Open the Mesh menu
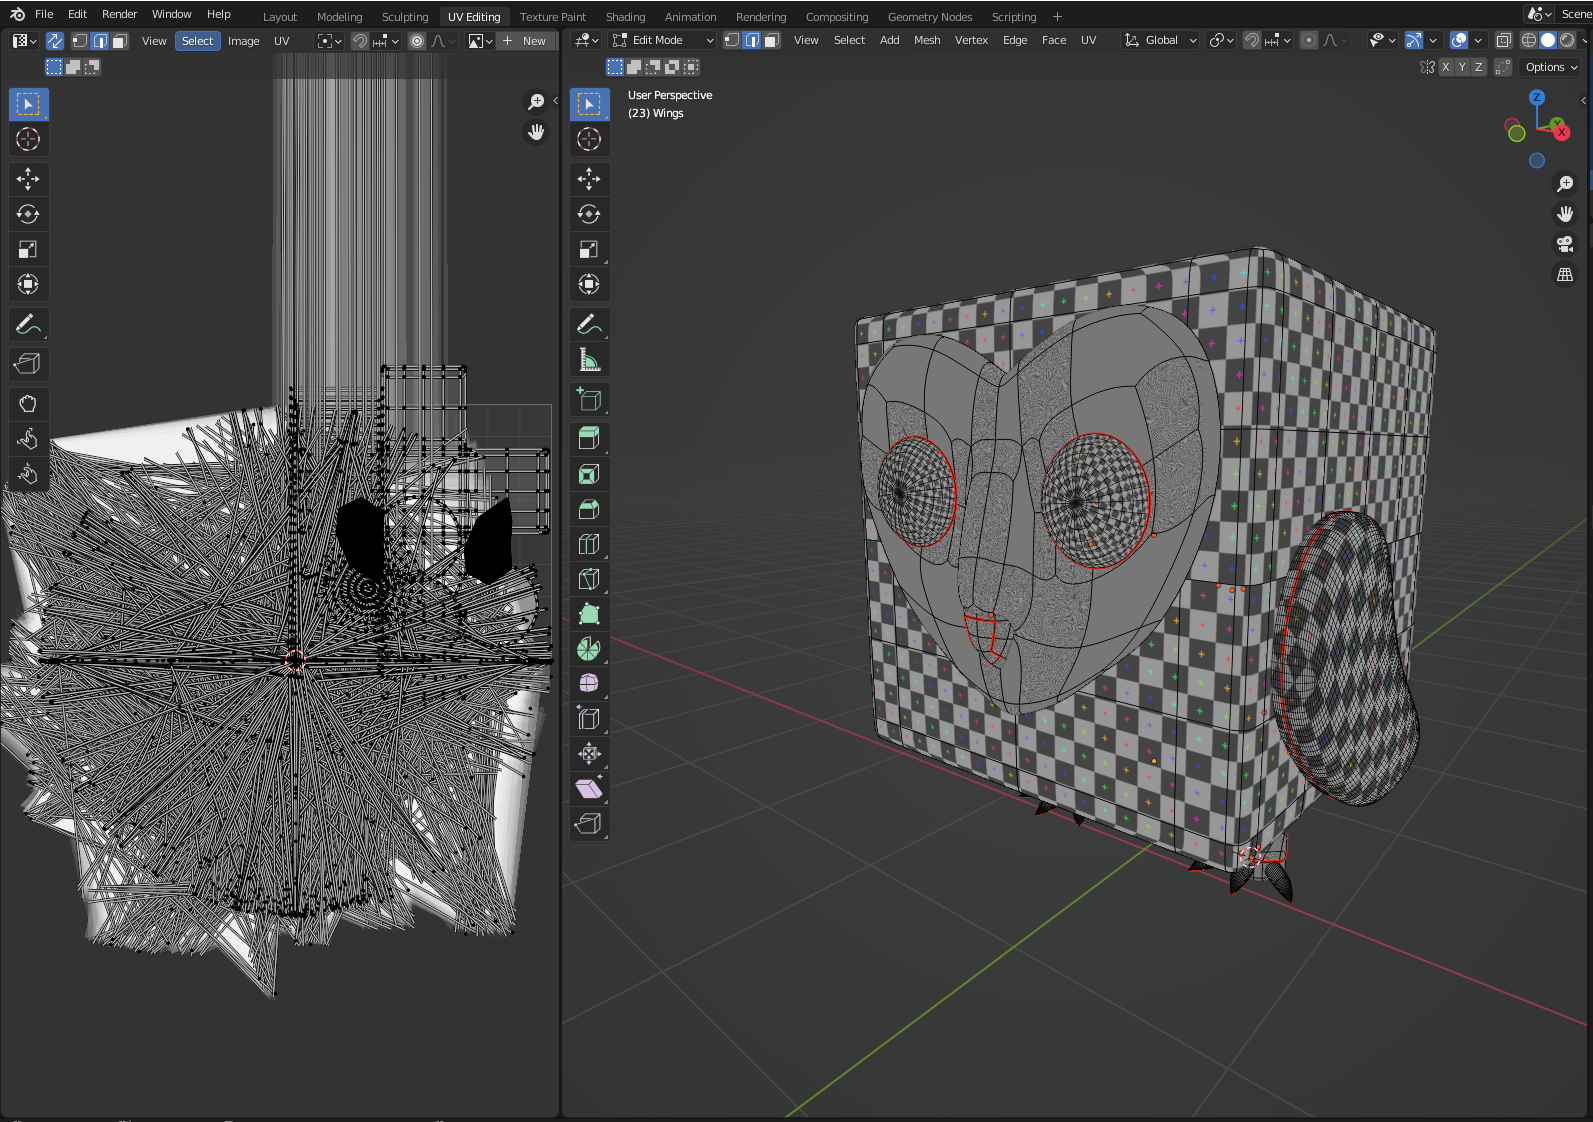1593x1122 pixels. tap(927, 40)
